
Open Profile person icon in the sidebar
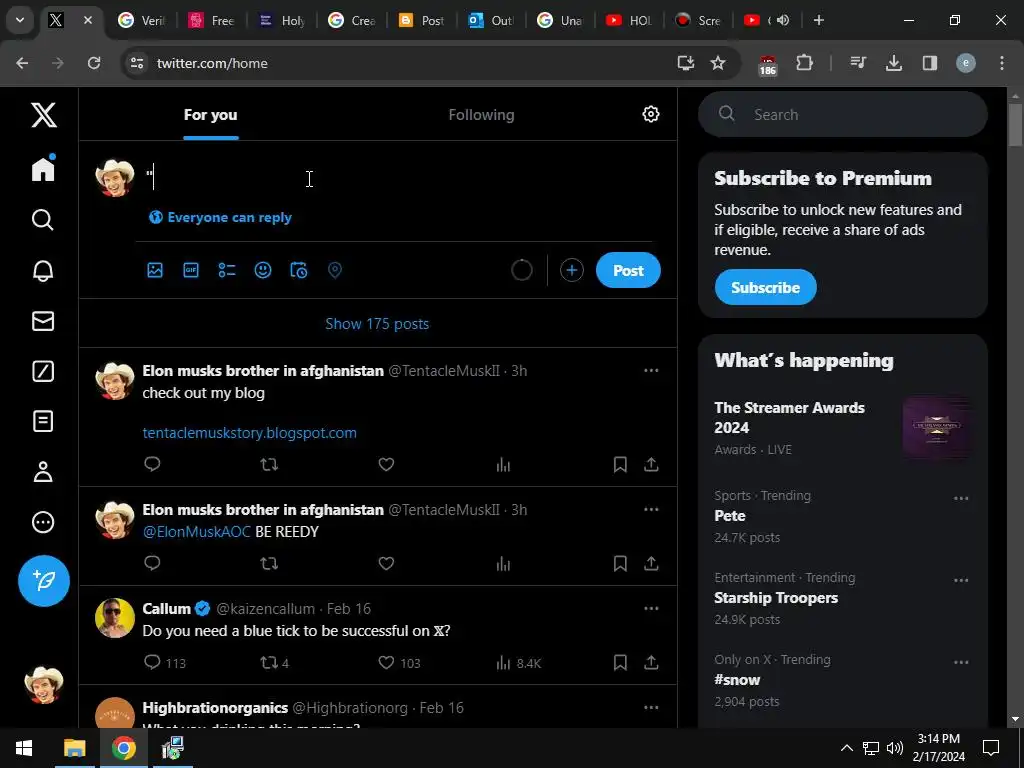[x=43, y=472]
